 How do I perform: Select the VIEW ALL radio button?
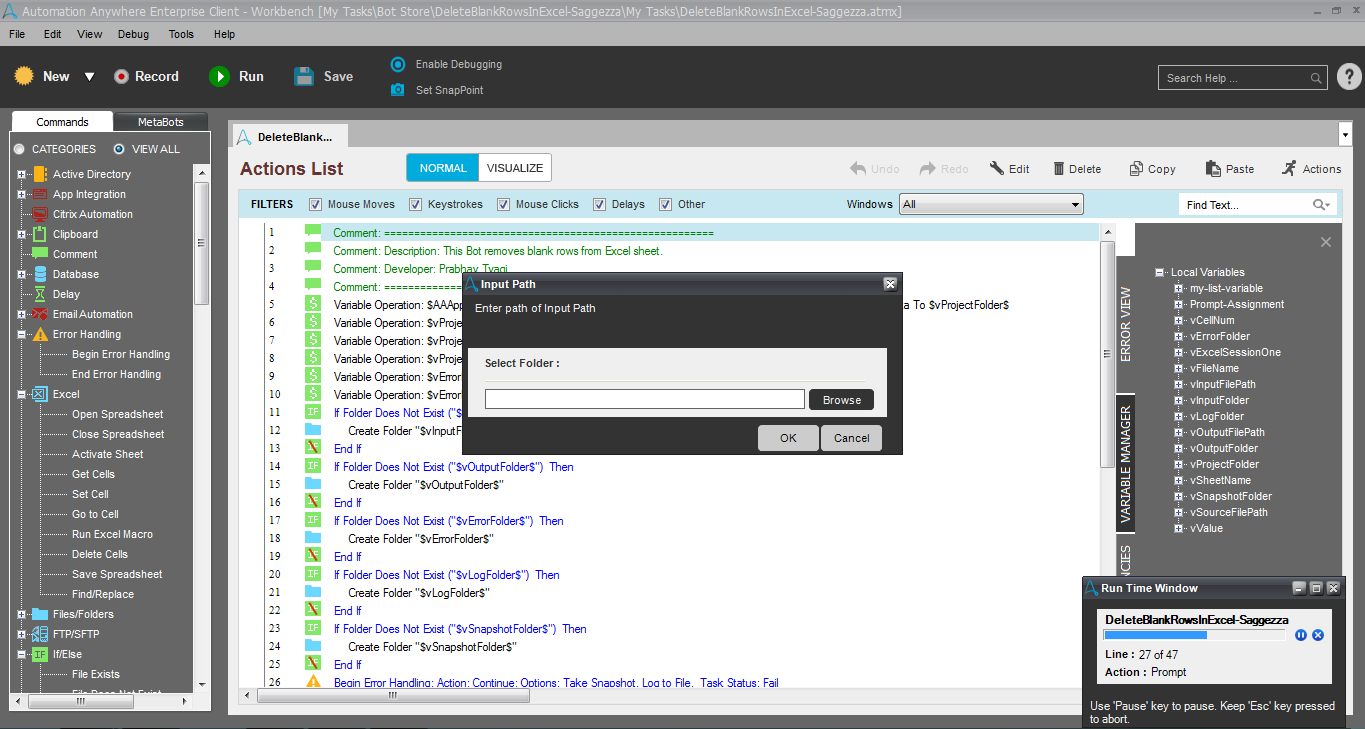tap(119, 149)
